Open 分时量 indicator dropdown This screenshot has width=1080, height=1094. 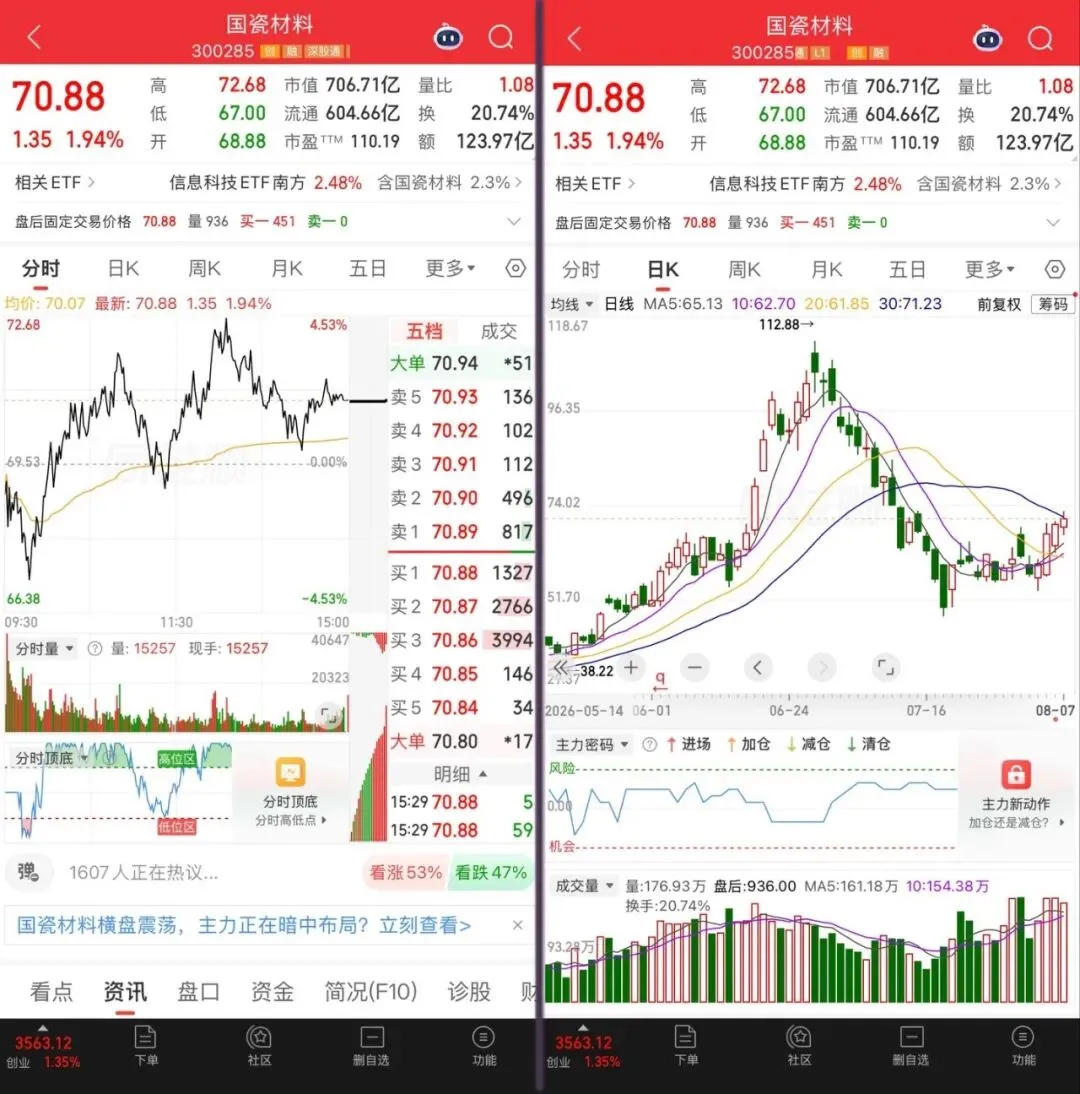tap(45, 649)
